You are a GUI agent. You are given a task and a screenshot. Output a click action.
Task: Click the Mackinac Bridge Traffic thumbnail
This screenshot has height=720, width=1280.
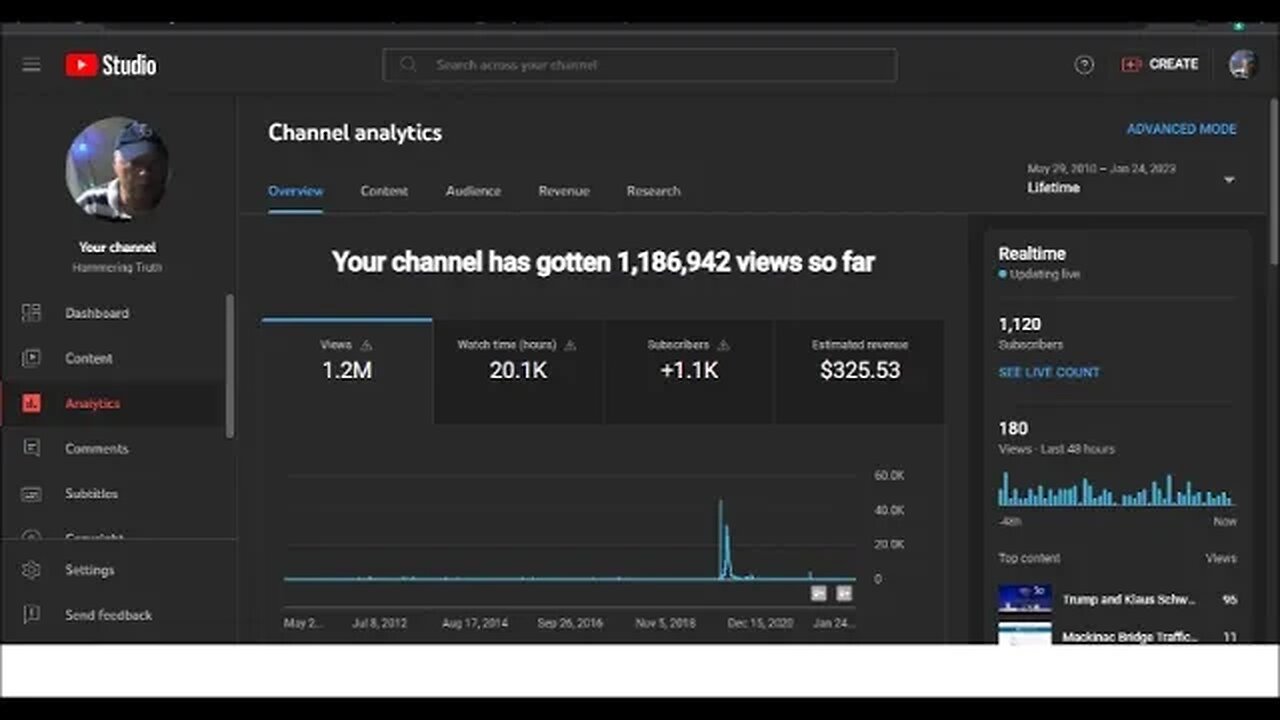coord(1025,633)
